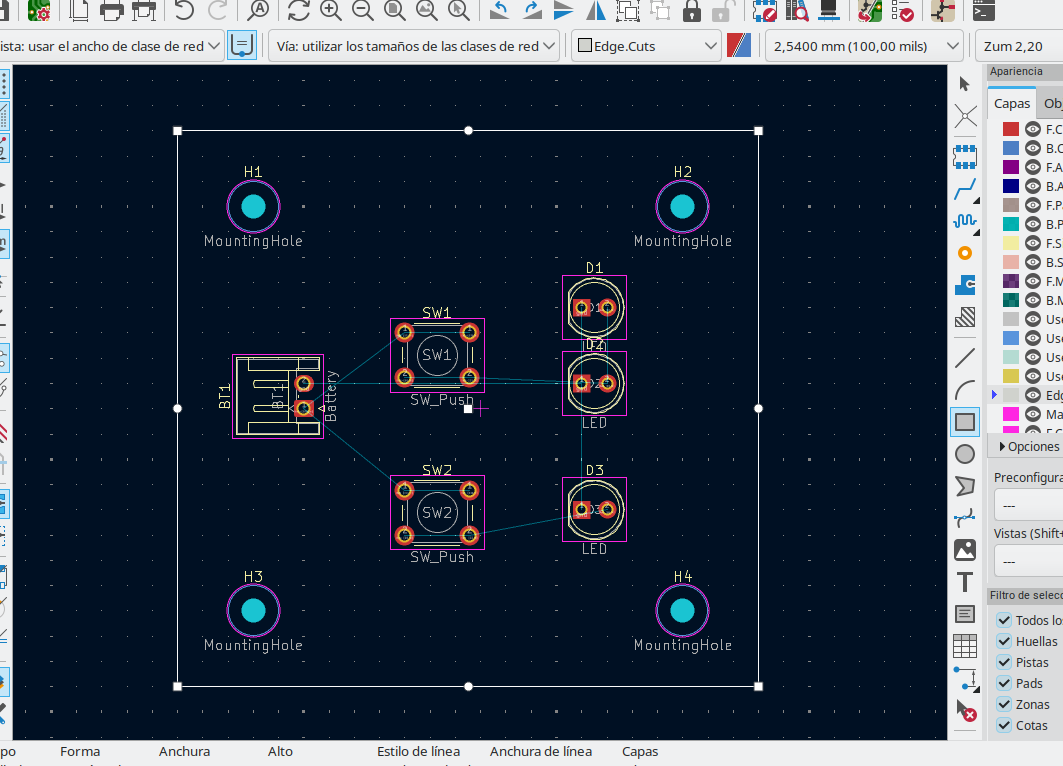Open the Edge.Cuts layer dropdown
The width and height of the screenshot is (1063, 766).
(646, 46)
